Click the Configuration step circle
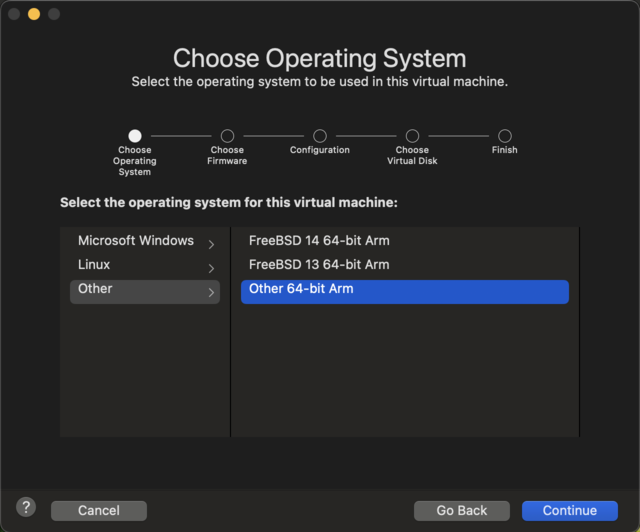Image resolution: width=640 pixels, height=532 pixels. click(320, 136)
